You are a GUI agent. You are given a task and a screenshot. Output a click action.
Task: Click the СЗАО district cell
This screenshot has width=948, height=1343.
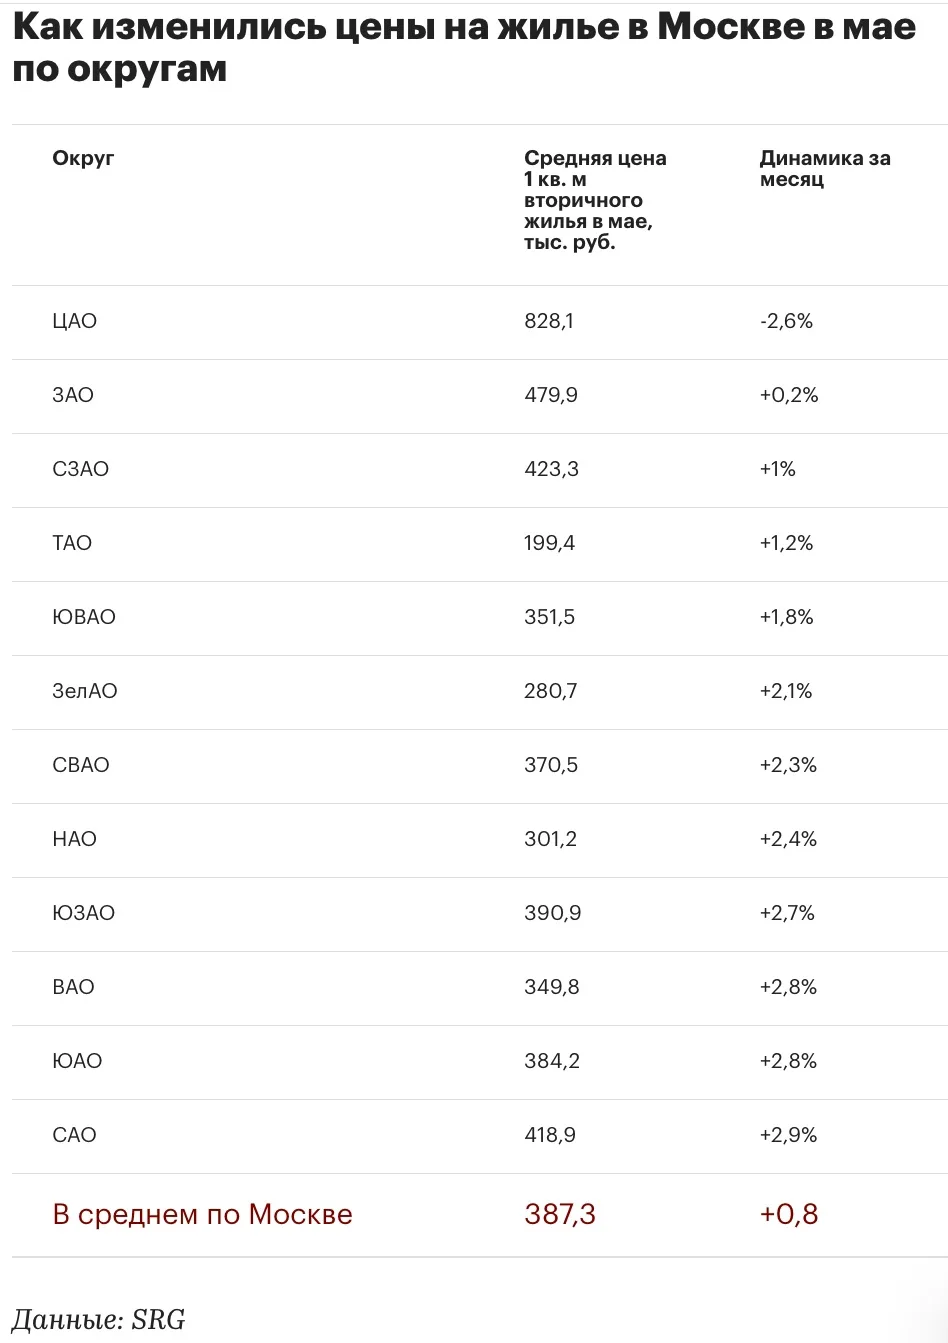click(80, 469)
